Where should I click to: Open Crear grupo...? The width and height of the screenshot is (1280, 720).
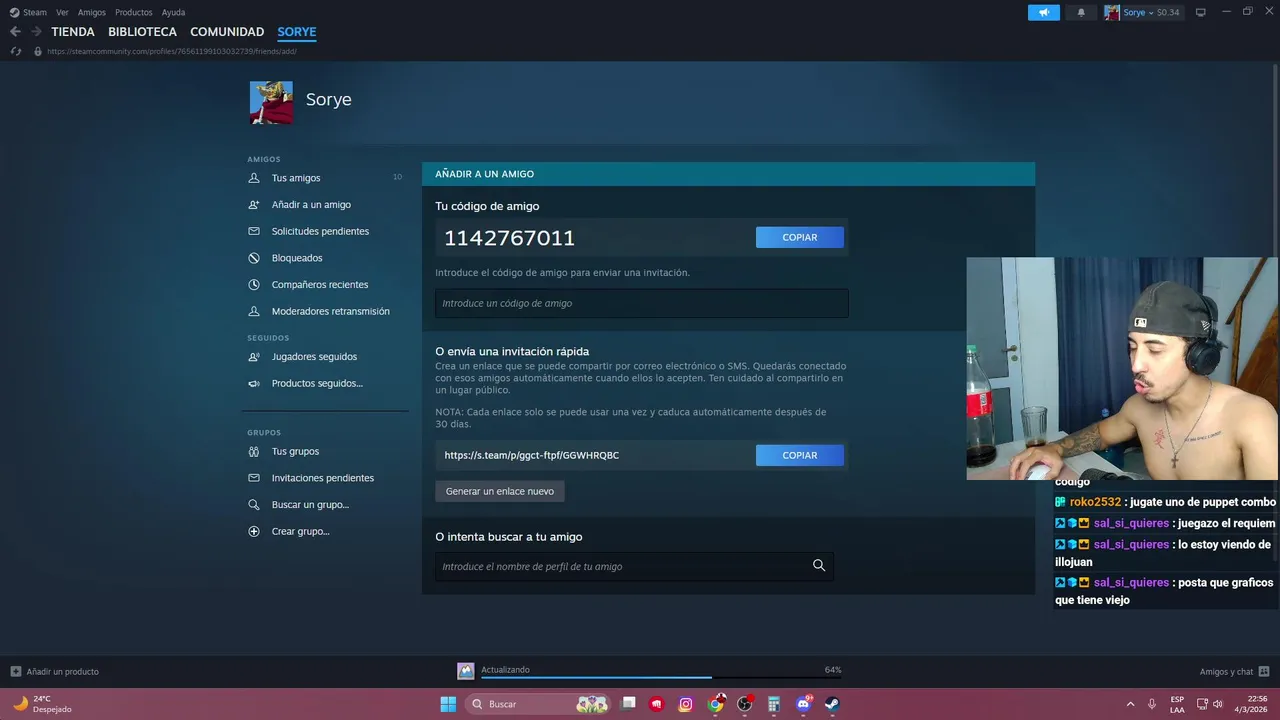click(300, 531)
